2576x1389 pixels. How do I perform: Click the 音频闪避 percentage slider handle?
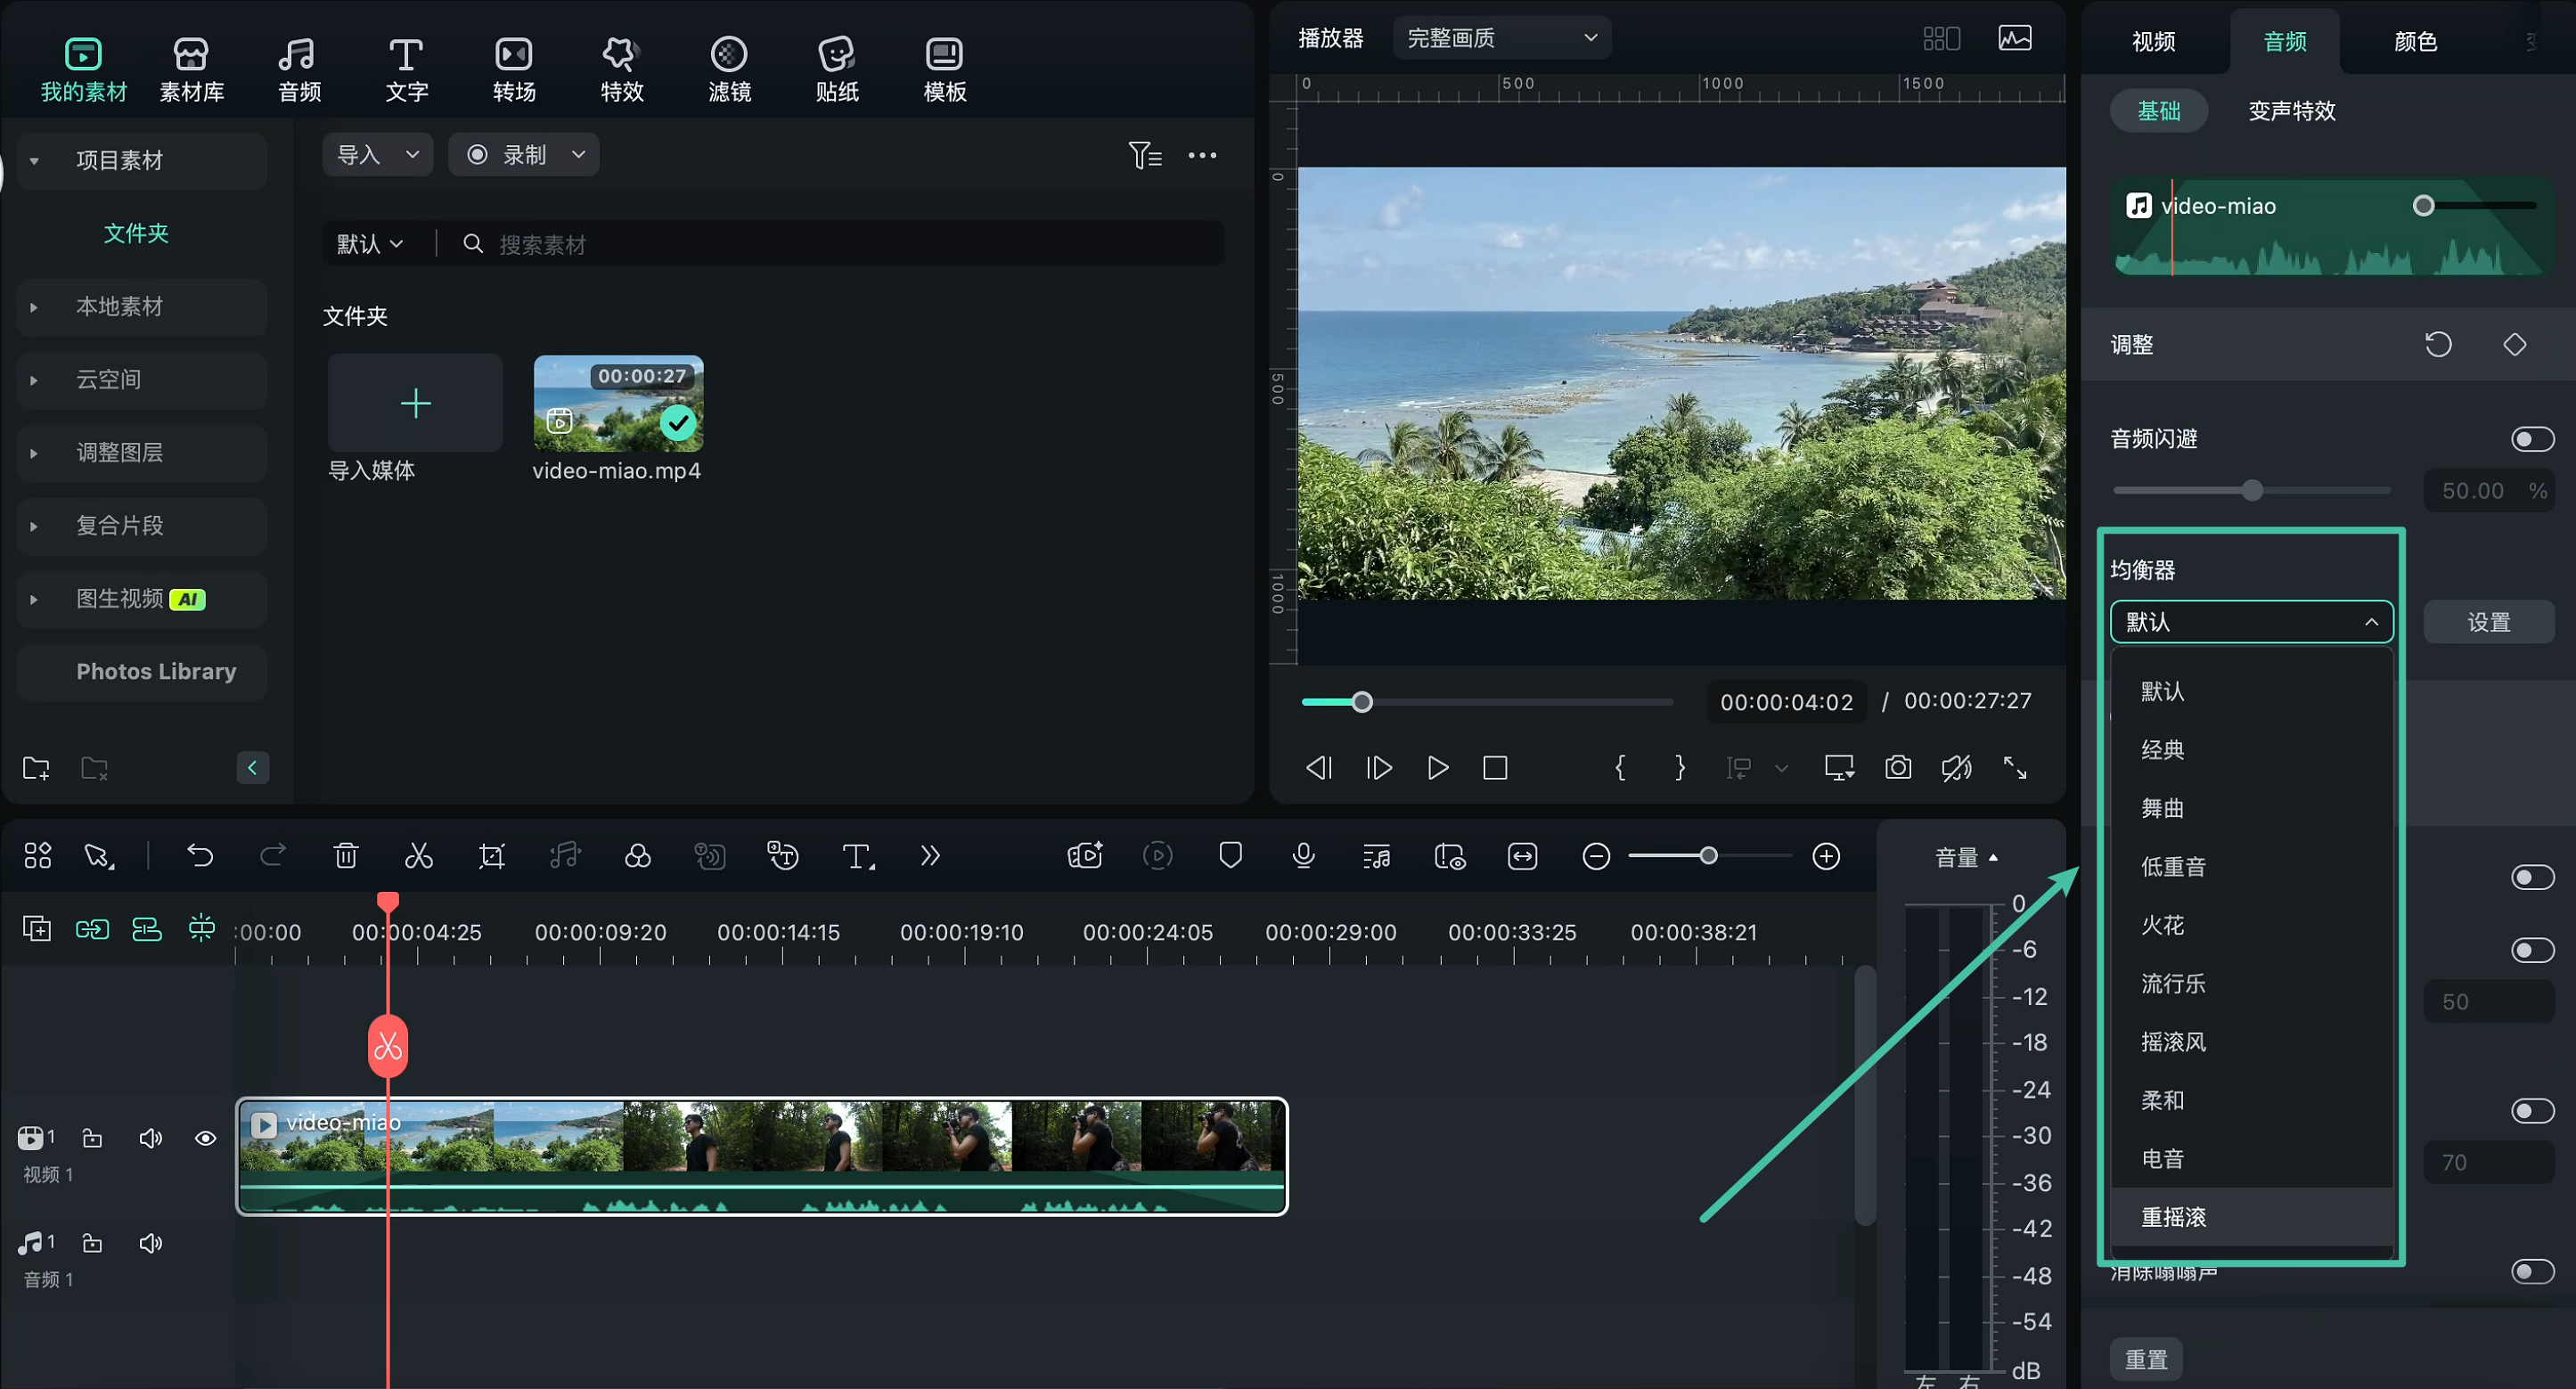2251,491
